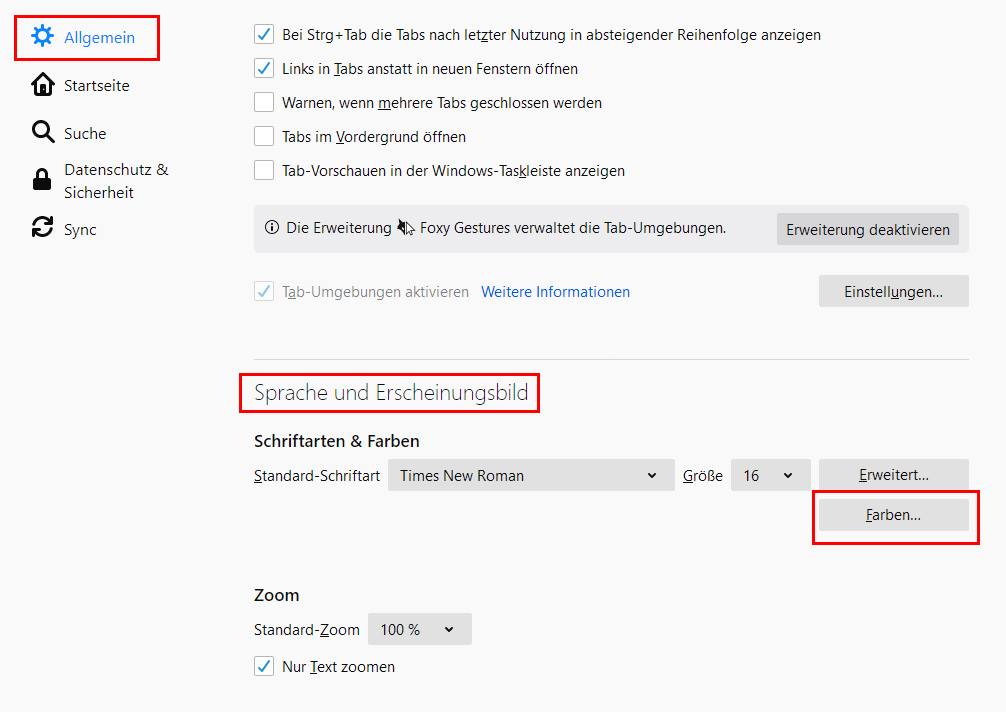The width and height of the screenshot is (1006, 712).
Task: Click the Suche magnifier icon
Action: coord(42,133)
